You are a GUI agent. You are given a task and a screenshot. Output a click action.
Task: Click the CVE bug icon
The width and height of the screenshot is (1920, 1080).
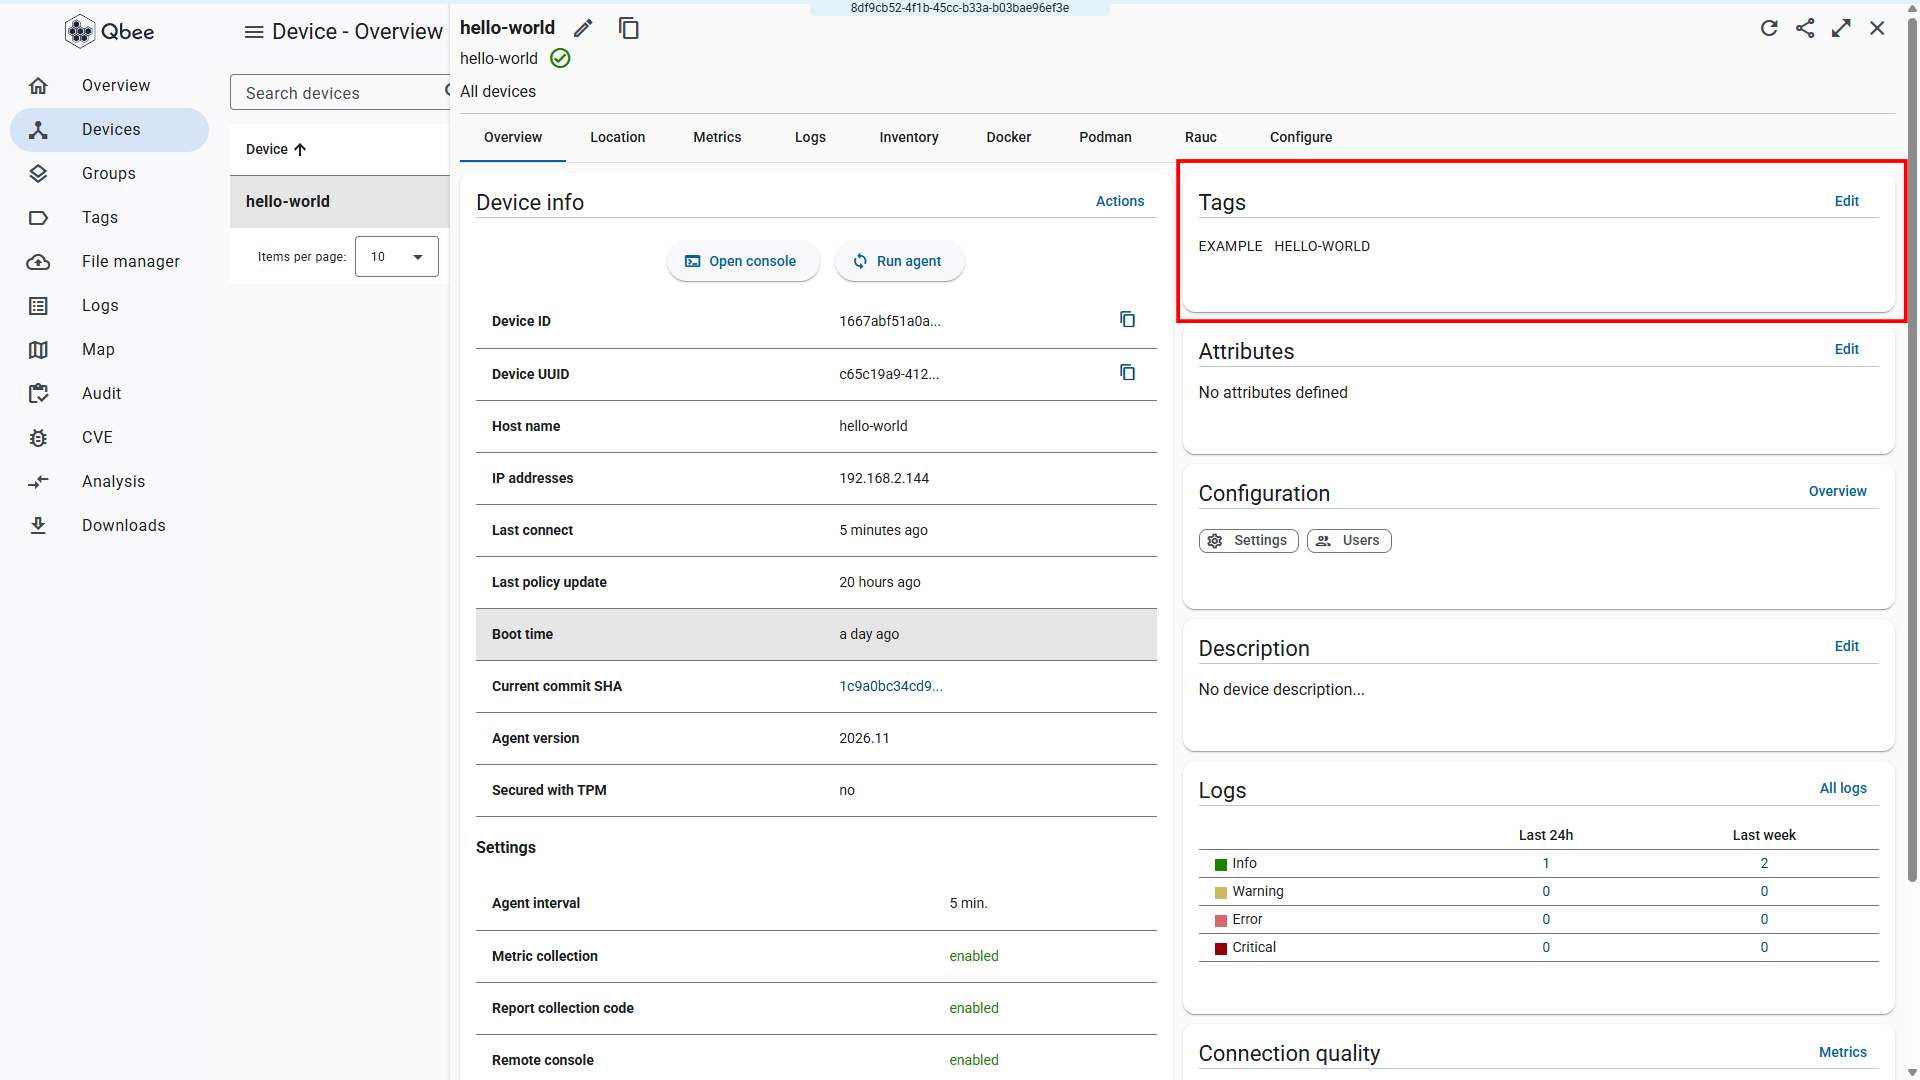(x=38, y=438)
